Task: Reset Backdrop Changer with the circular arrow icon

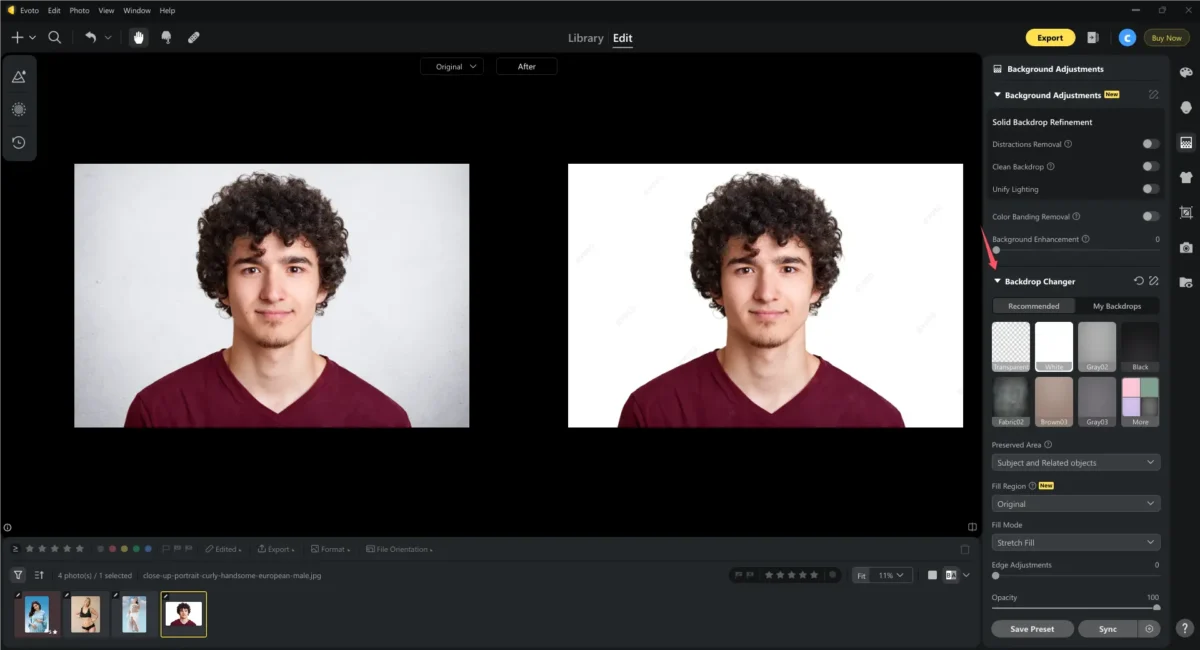Action: (1139, 281)
